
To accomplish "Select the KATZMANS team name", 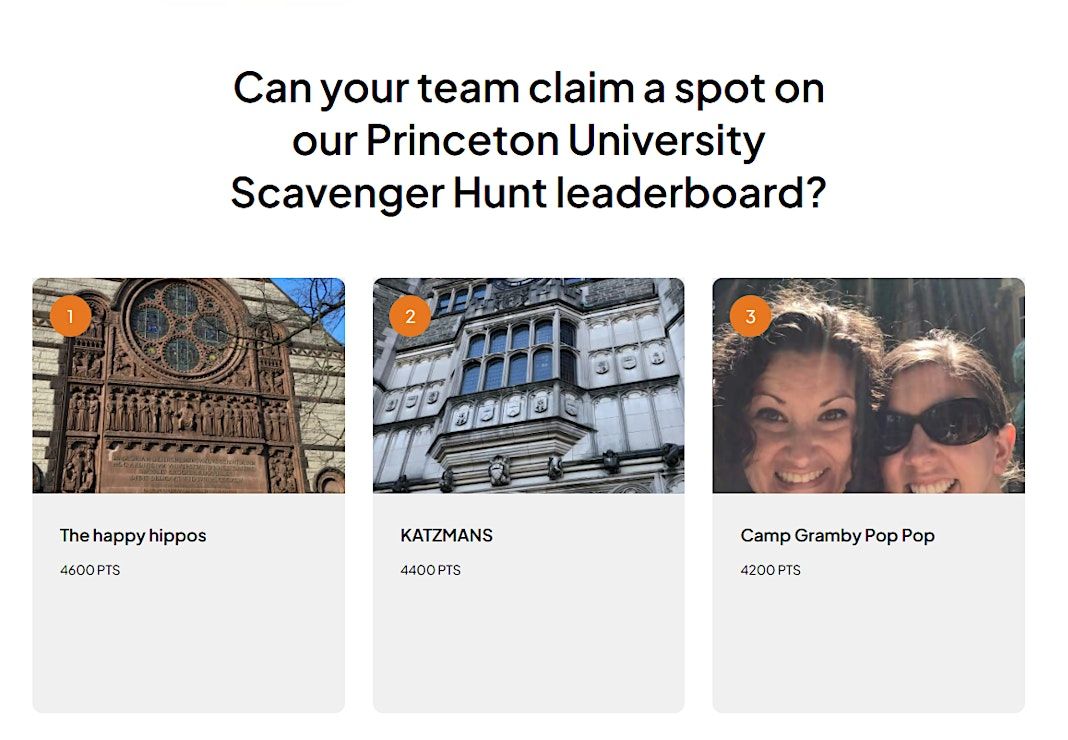I will 447,536.
